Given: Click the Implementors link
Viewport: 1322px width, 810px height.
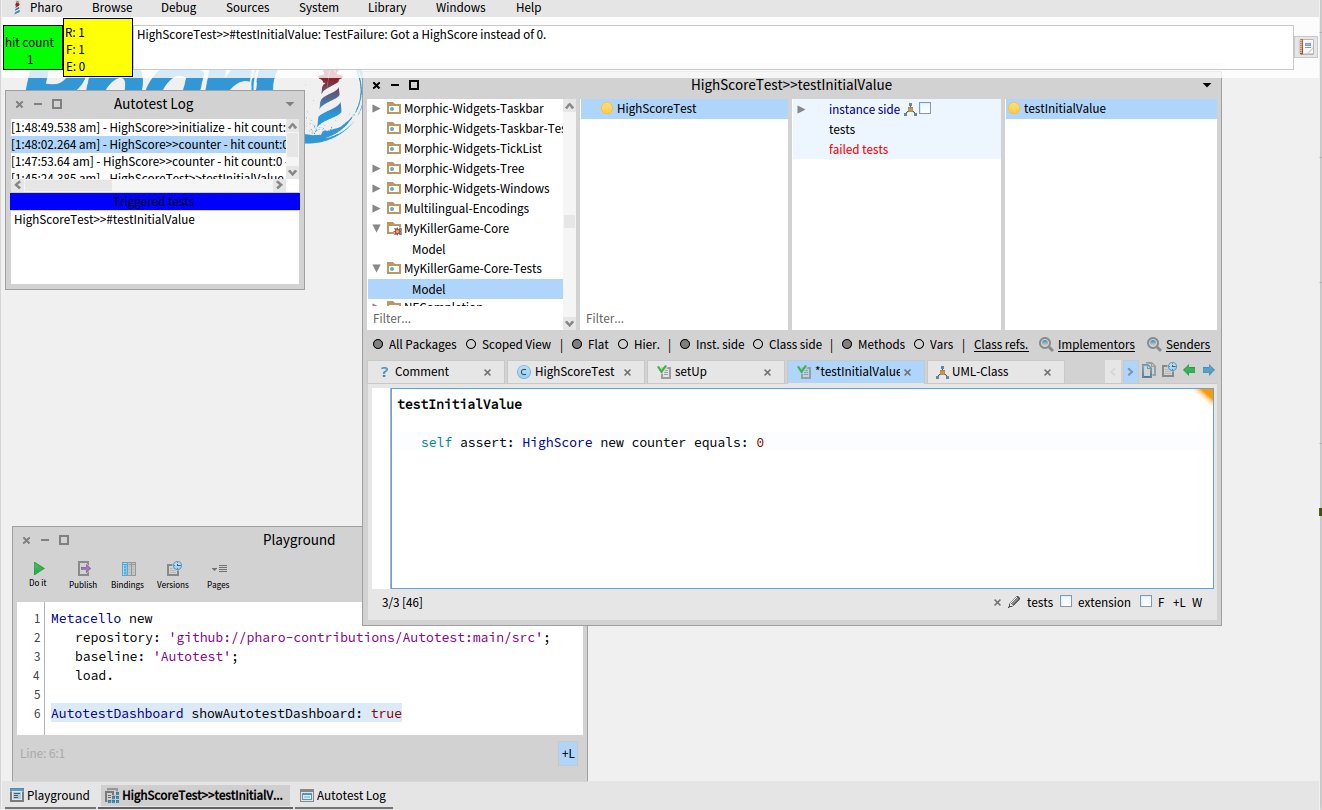Looking at the screenshot, I should [x=1096, y=345].
